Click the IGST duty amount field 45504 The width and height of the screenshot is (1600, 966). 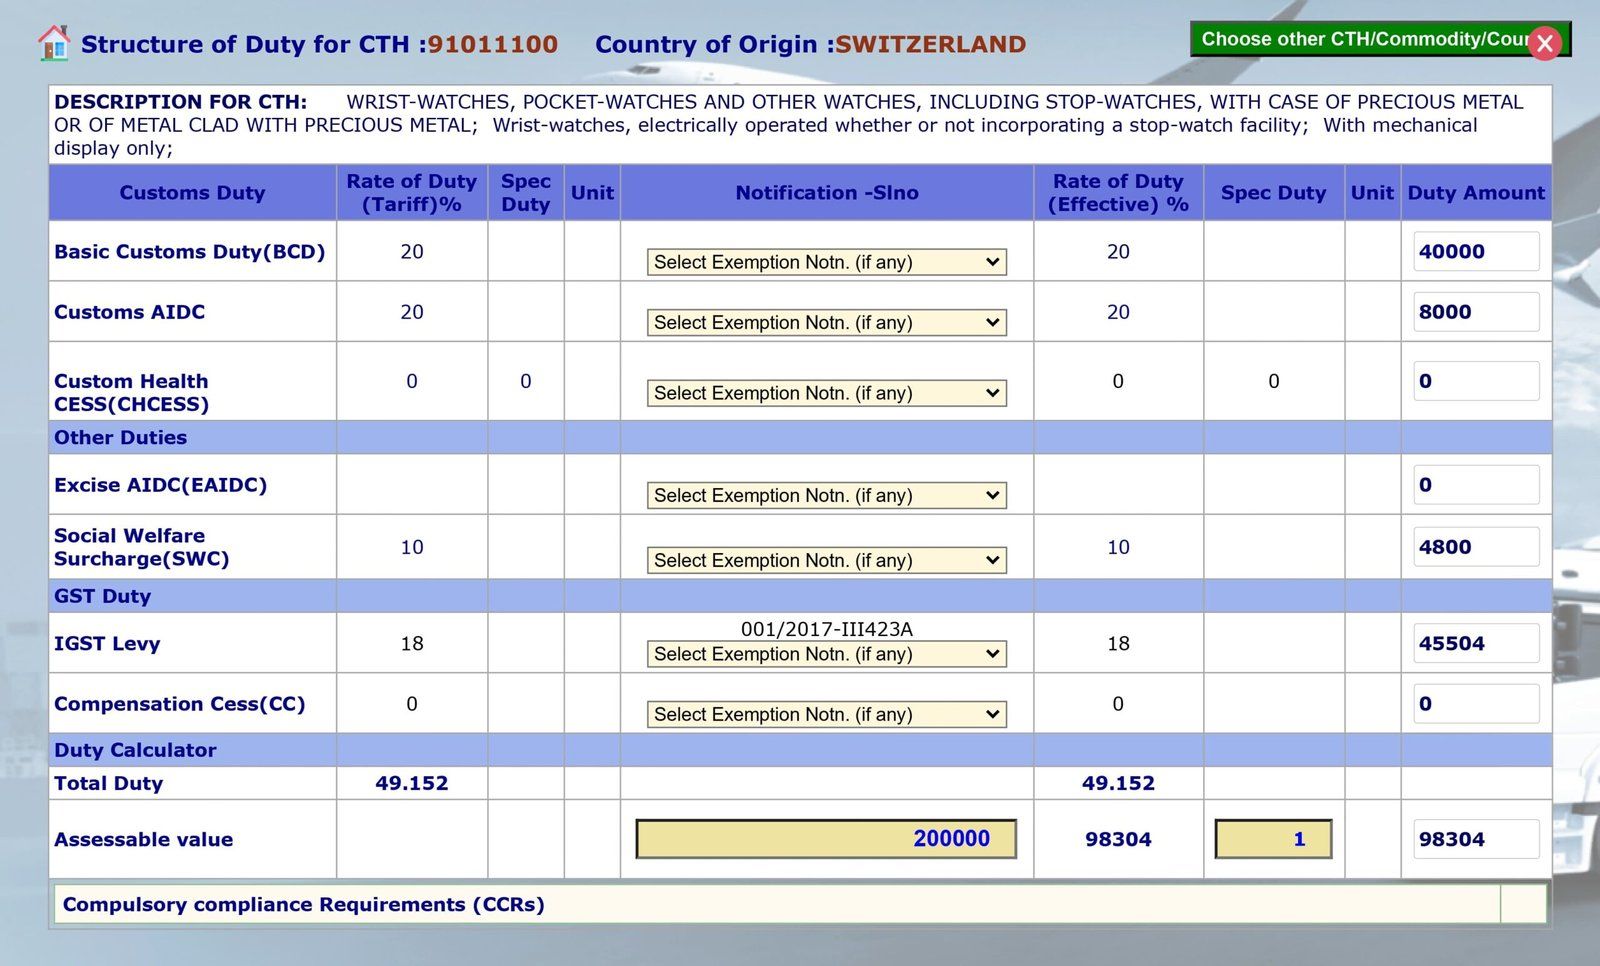pos(1476,643)
